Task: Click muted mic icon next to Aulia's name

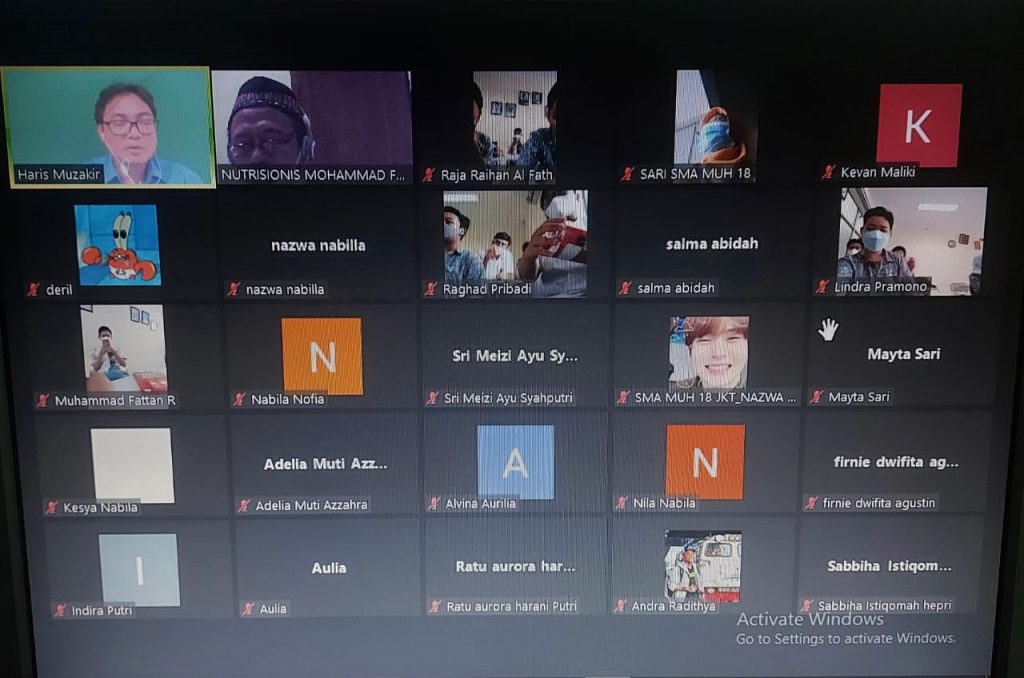Action: coord(248,609)
